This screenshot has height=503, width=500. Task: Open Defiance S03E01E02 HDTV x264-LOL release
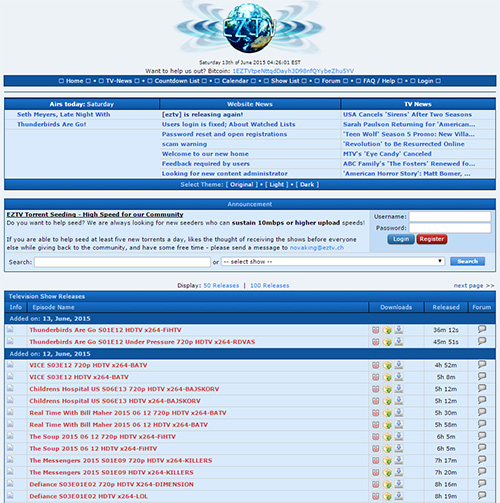click(x=88, y=496)
